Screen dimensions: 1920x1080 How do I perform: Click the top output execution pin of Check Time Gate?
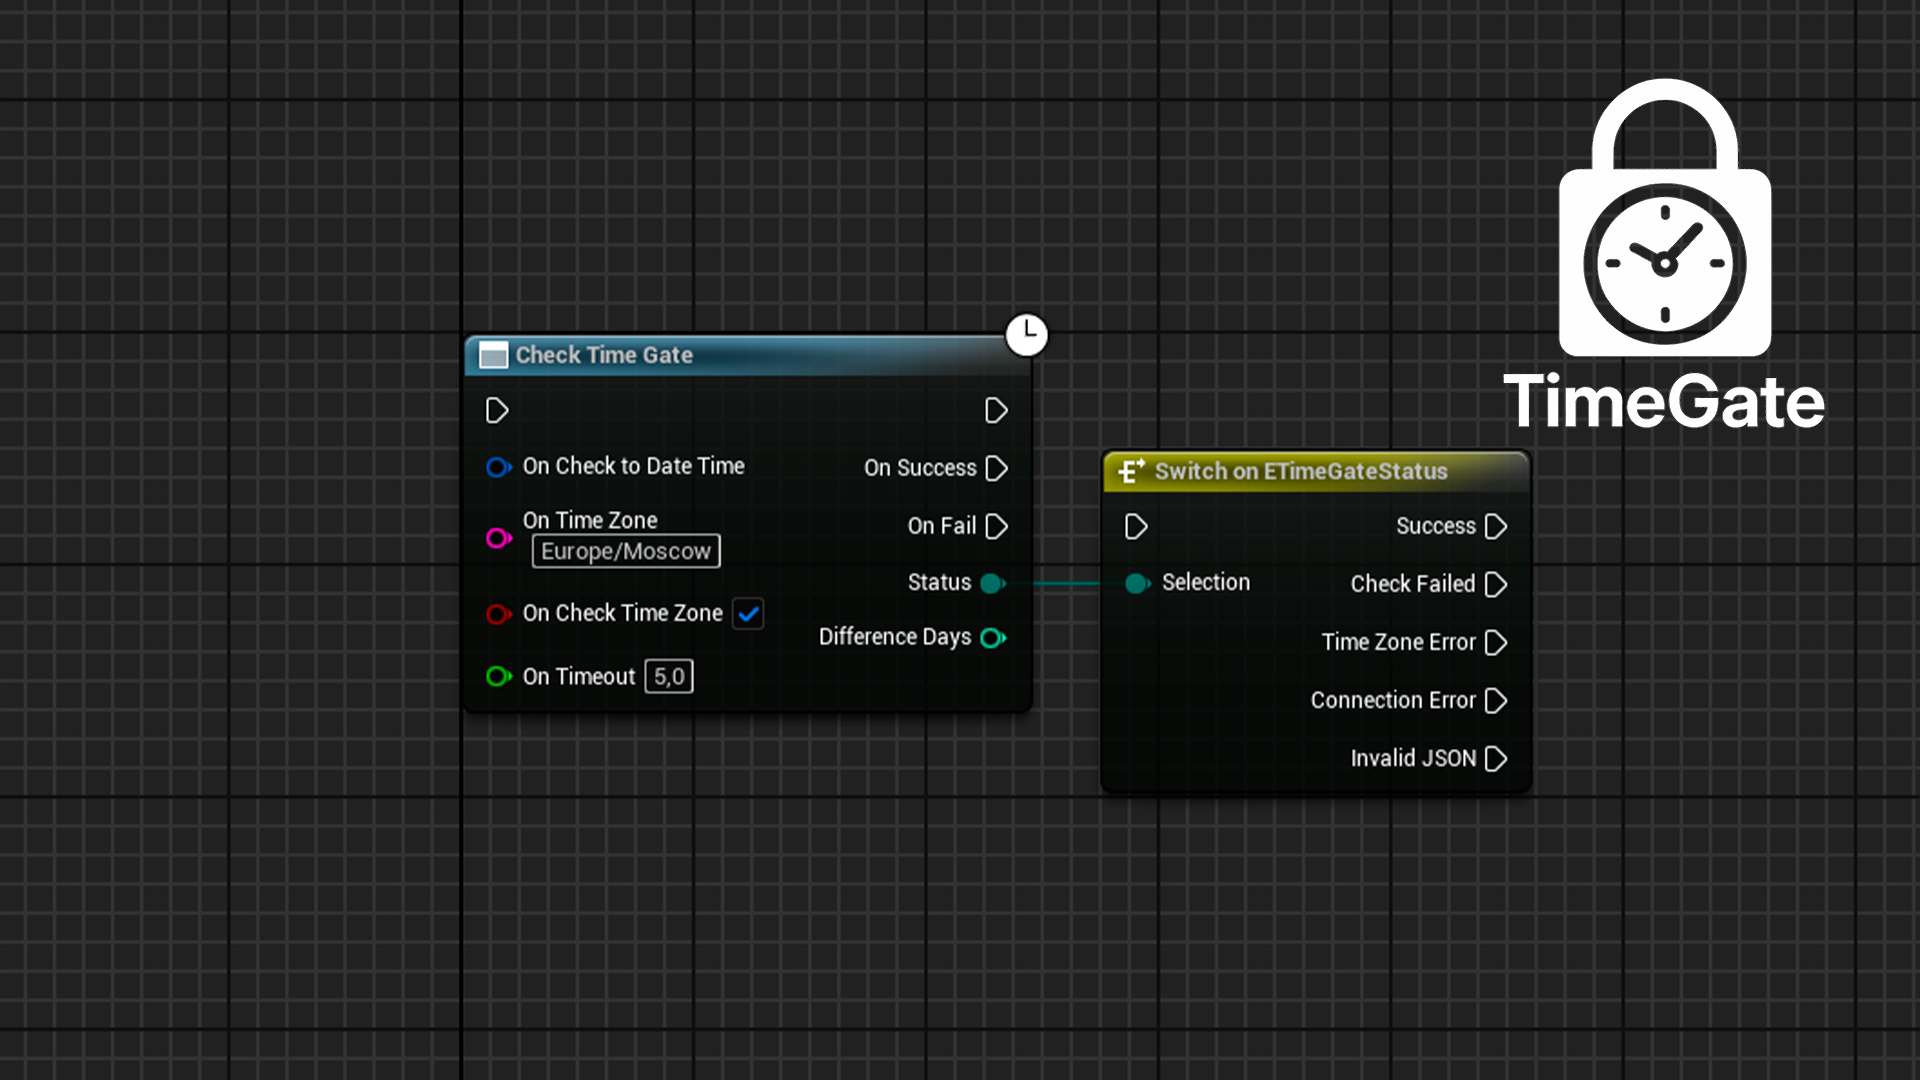pos(996,411)
